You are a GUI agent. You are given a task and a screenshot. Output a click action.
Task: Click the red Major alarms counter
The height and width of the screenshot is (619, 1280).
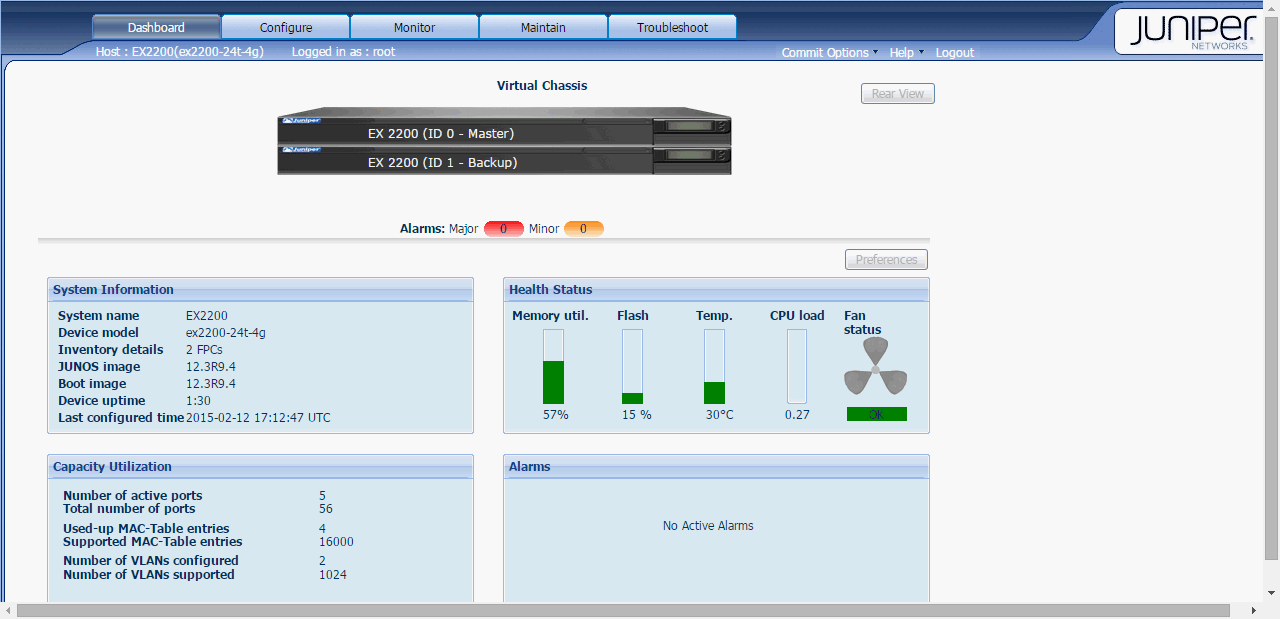pyautogui.click(x=504, y=229)
